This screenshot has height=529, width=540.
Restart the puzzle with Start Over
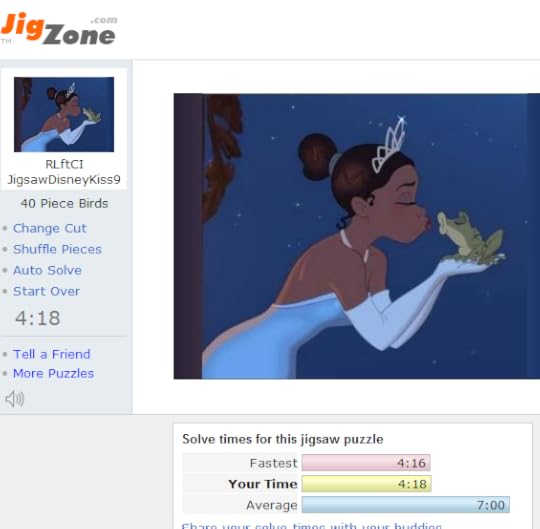click(46, 291)
